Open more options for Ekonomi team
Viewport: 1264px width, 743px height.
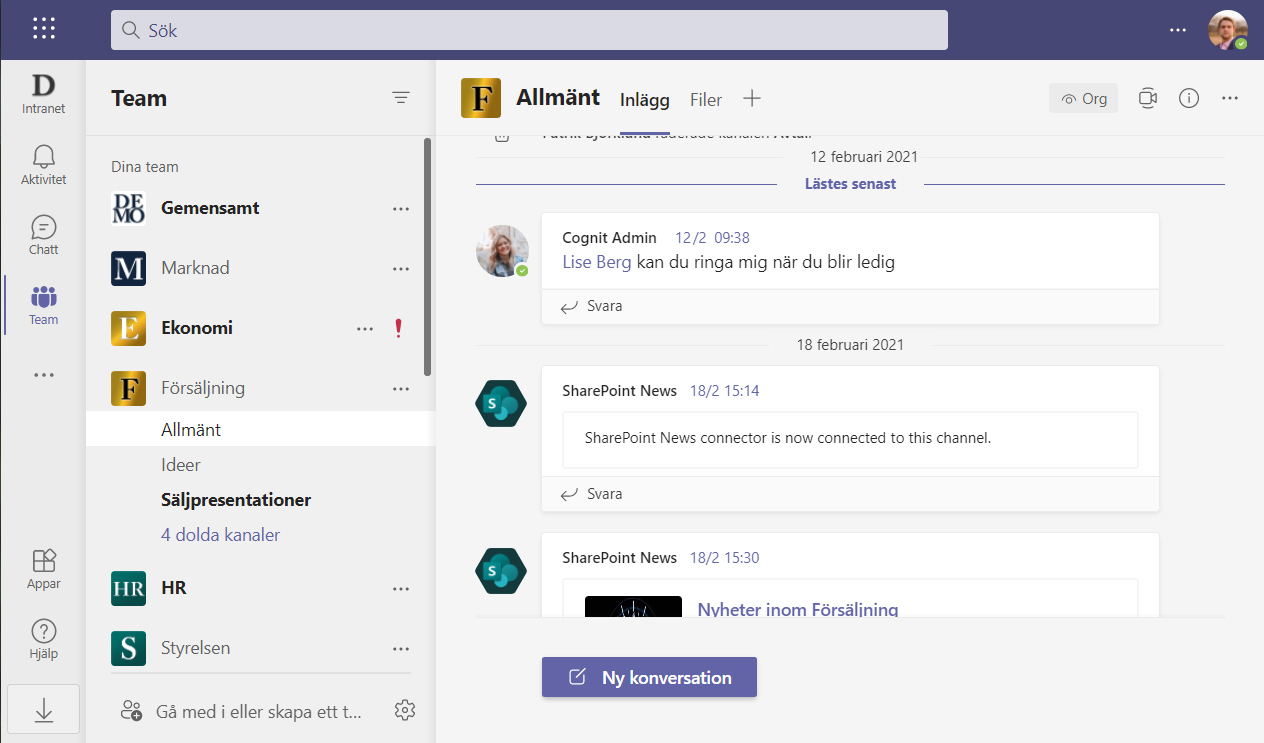pyautogui.click(x=365, y=328)
